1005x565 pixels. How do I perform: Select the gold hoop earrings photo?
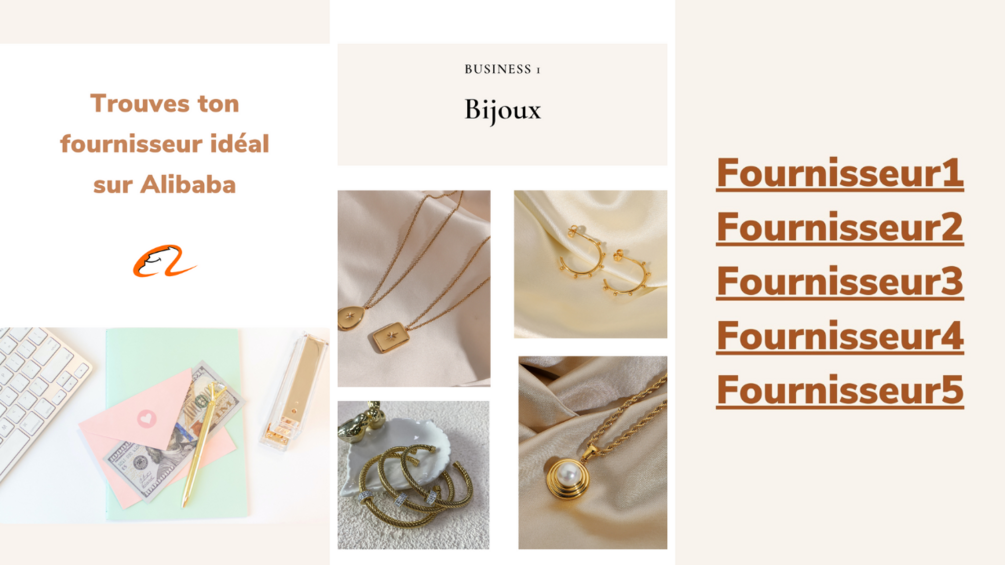point(590,264)
